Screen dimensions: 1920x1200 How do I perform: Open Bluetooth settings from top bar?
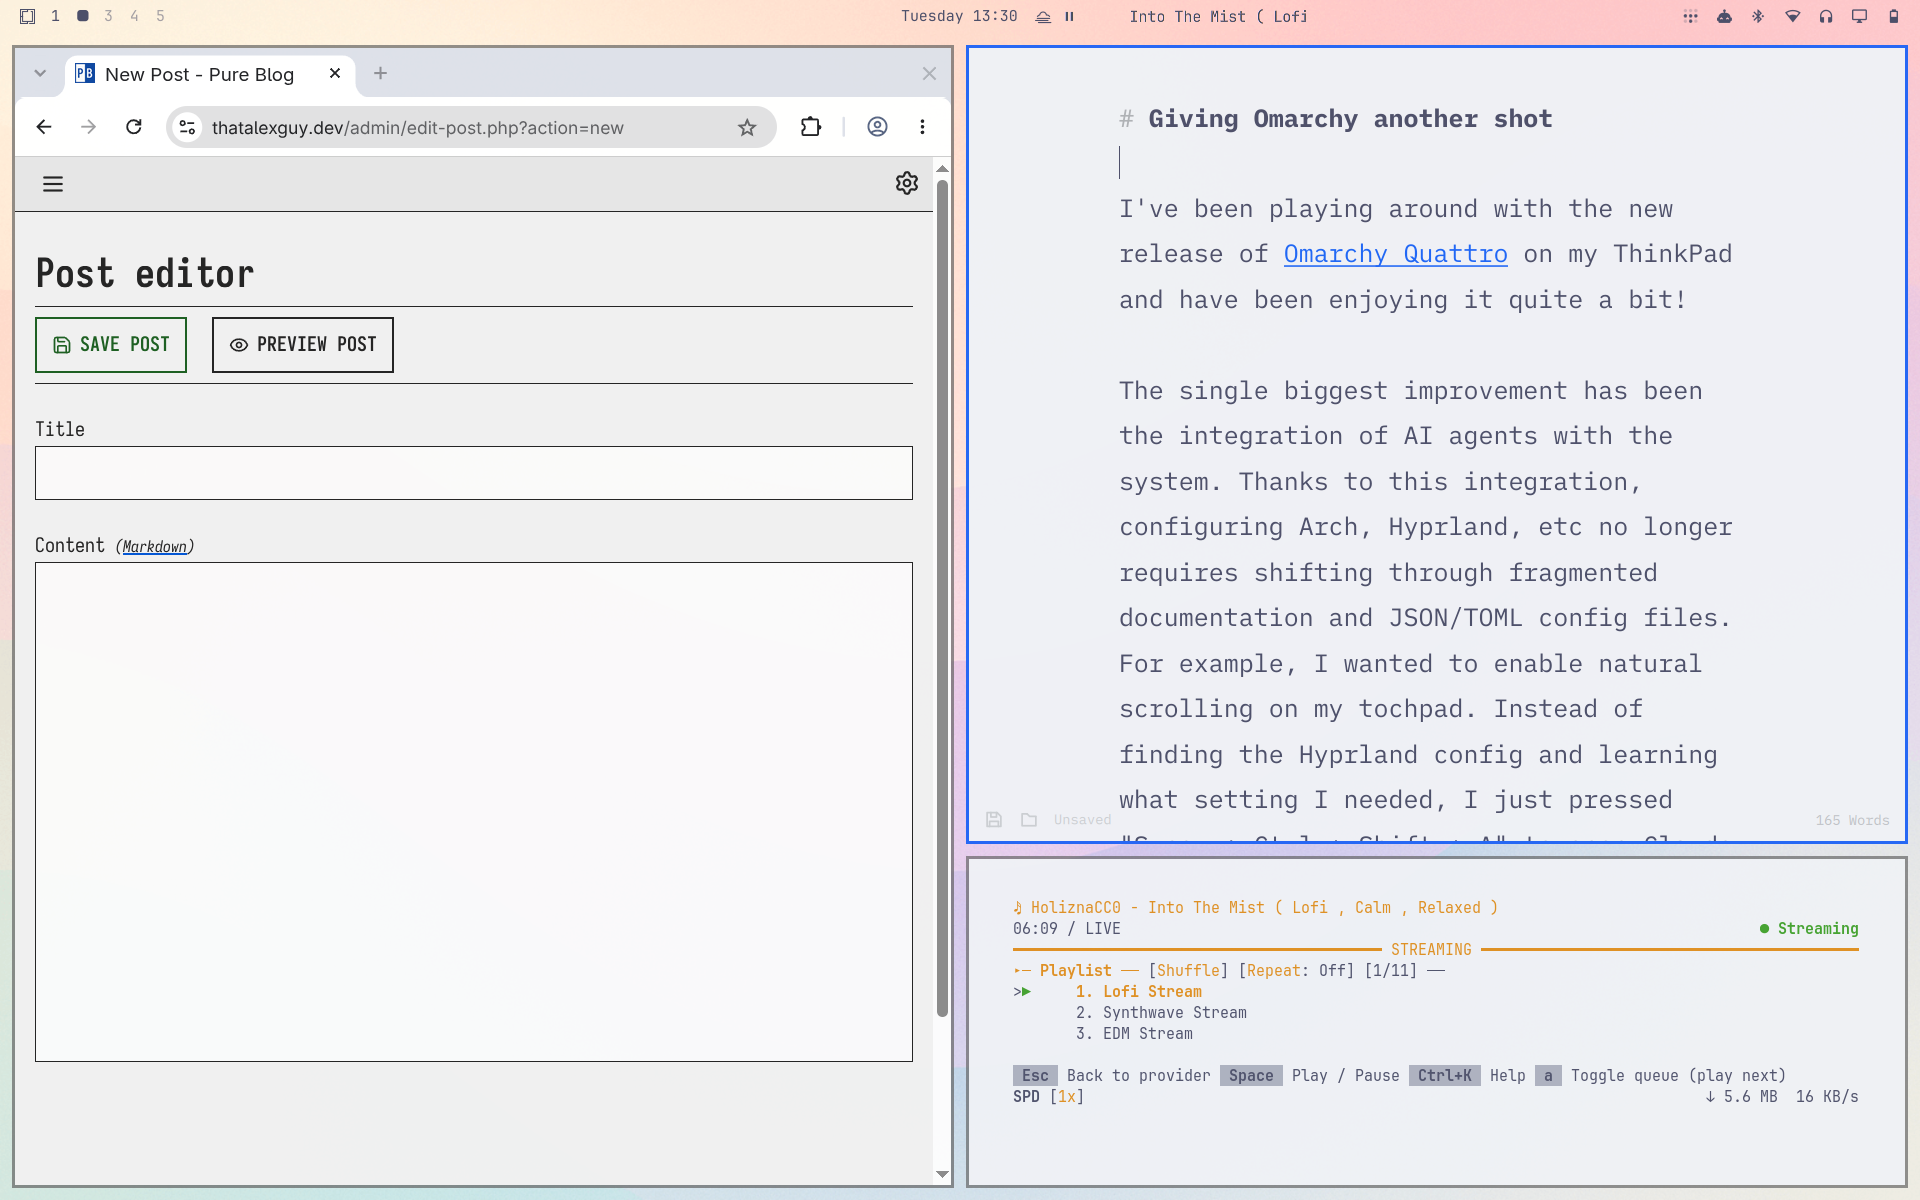pos(1758,17)
